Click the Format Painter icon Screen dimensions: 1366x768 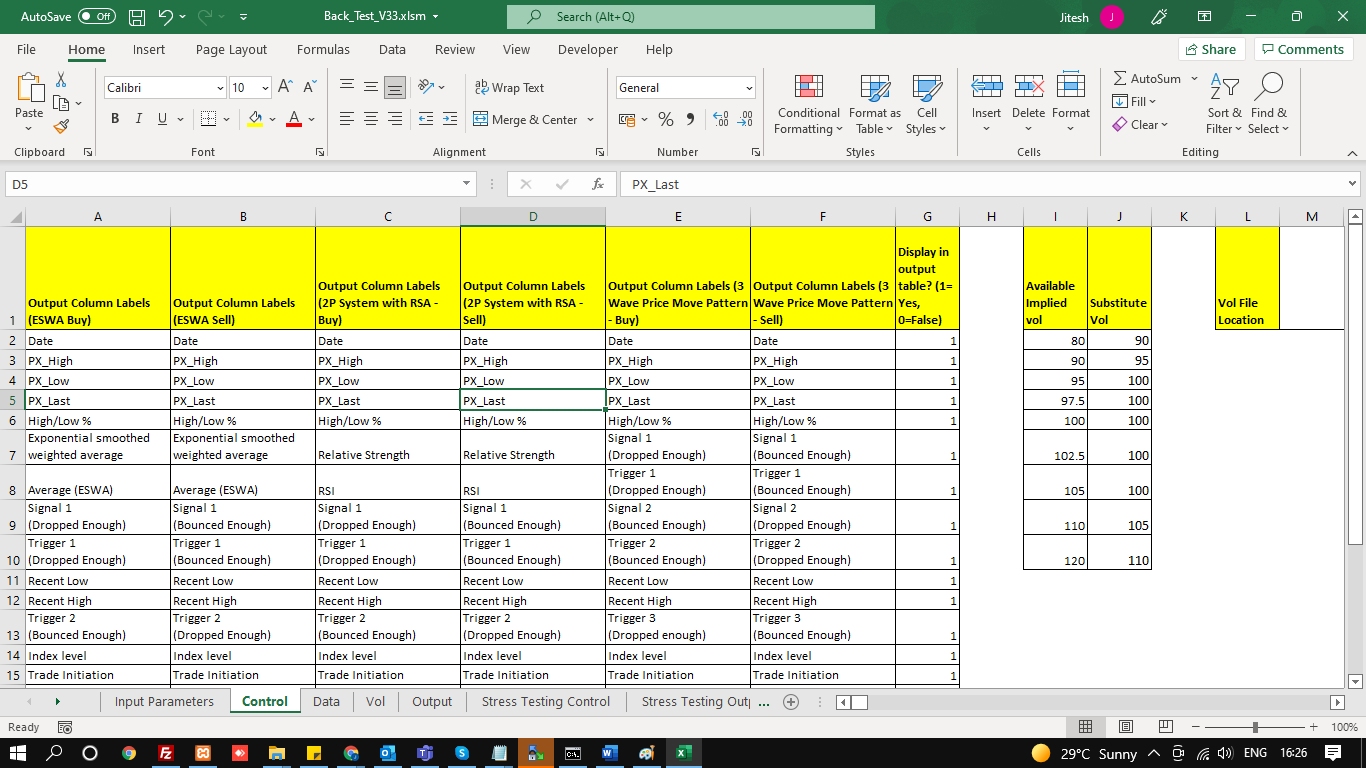click(x=61, y=126)
